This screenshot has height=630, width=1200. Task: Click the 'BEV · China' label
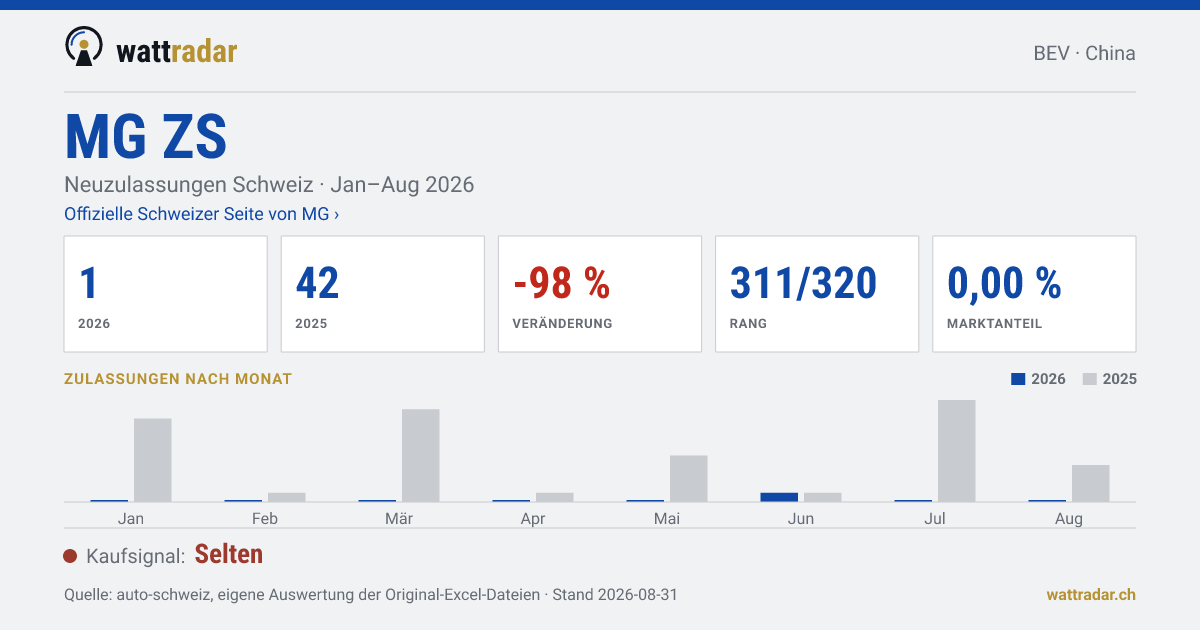1084,53
